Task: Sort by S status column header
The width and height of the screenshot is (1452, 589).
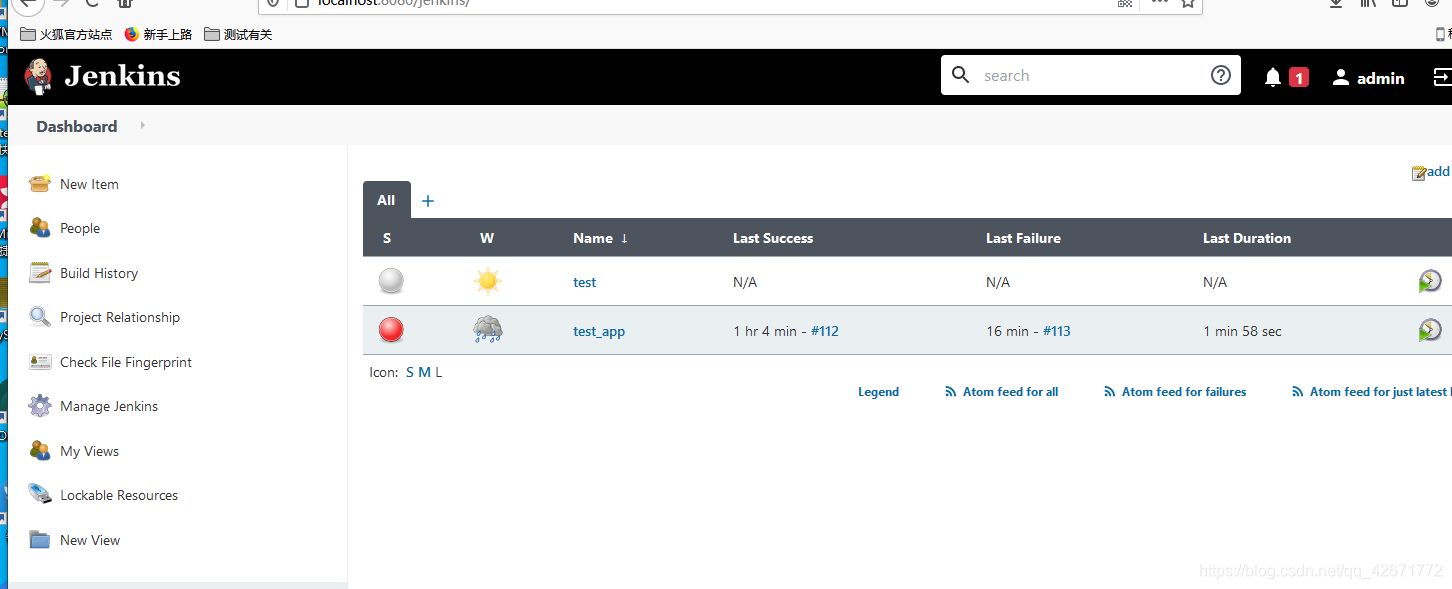Action: pos(387,238)
